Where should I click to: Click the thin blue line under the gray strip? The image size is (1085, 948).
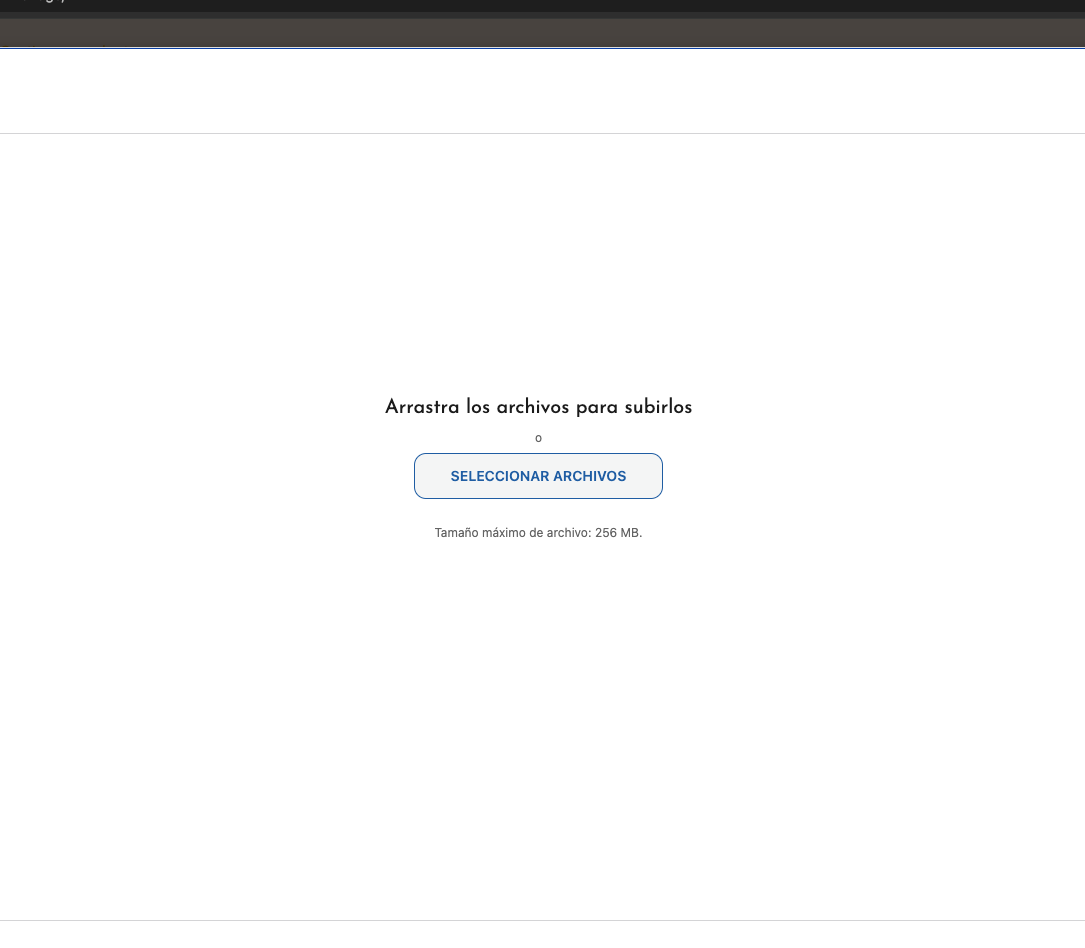[540, 47]
